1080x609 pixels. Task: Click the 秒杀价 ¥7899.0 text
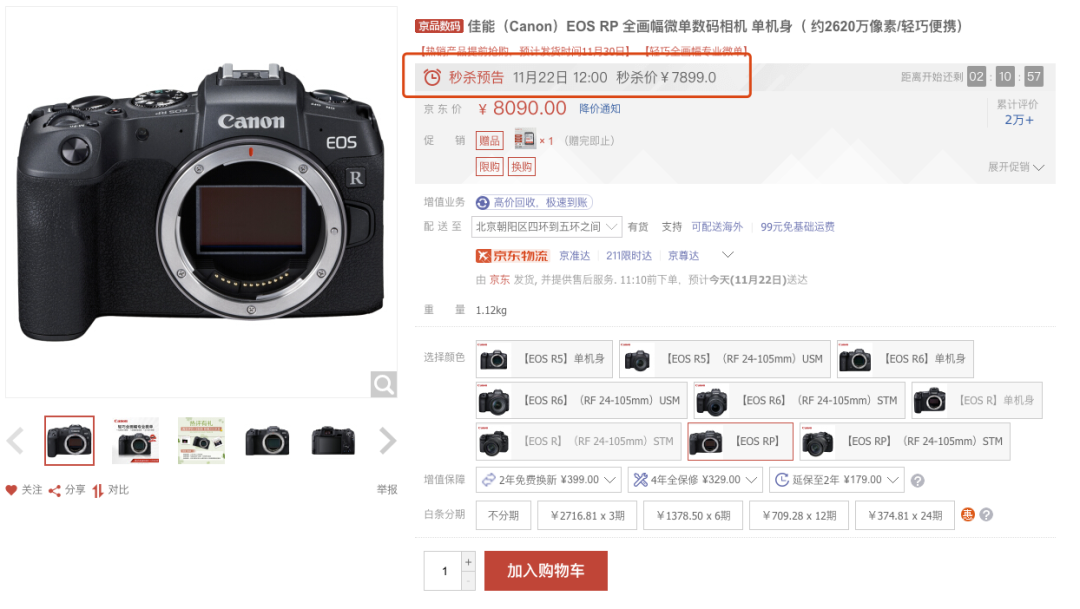click(x=666, y=77)
